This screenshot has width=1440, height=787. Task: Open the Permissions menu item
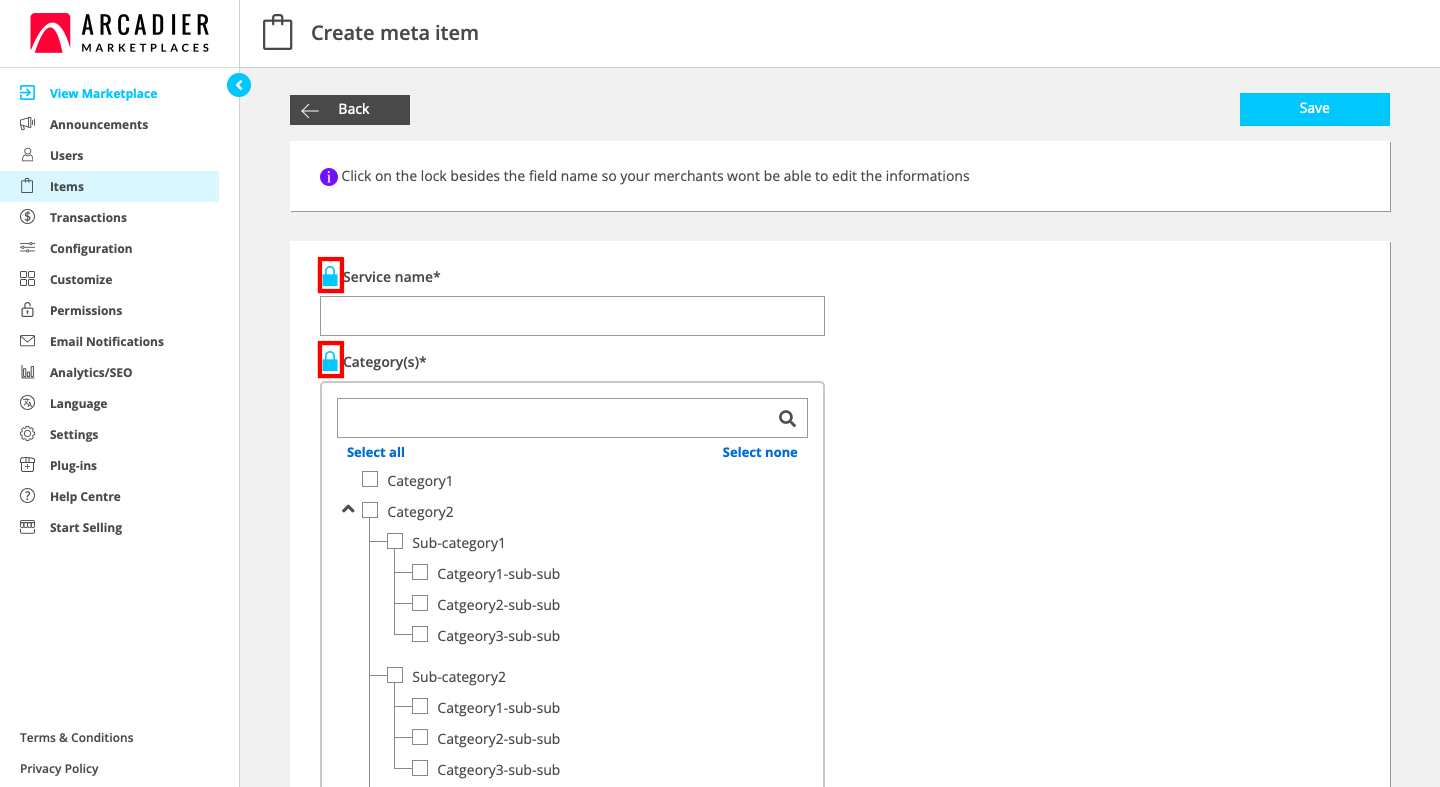click(x=86, y=310)
